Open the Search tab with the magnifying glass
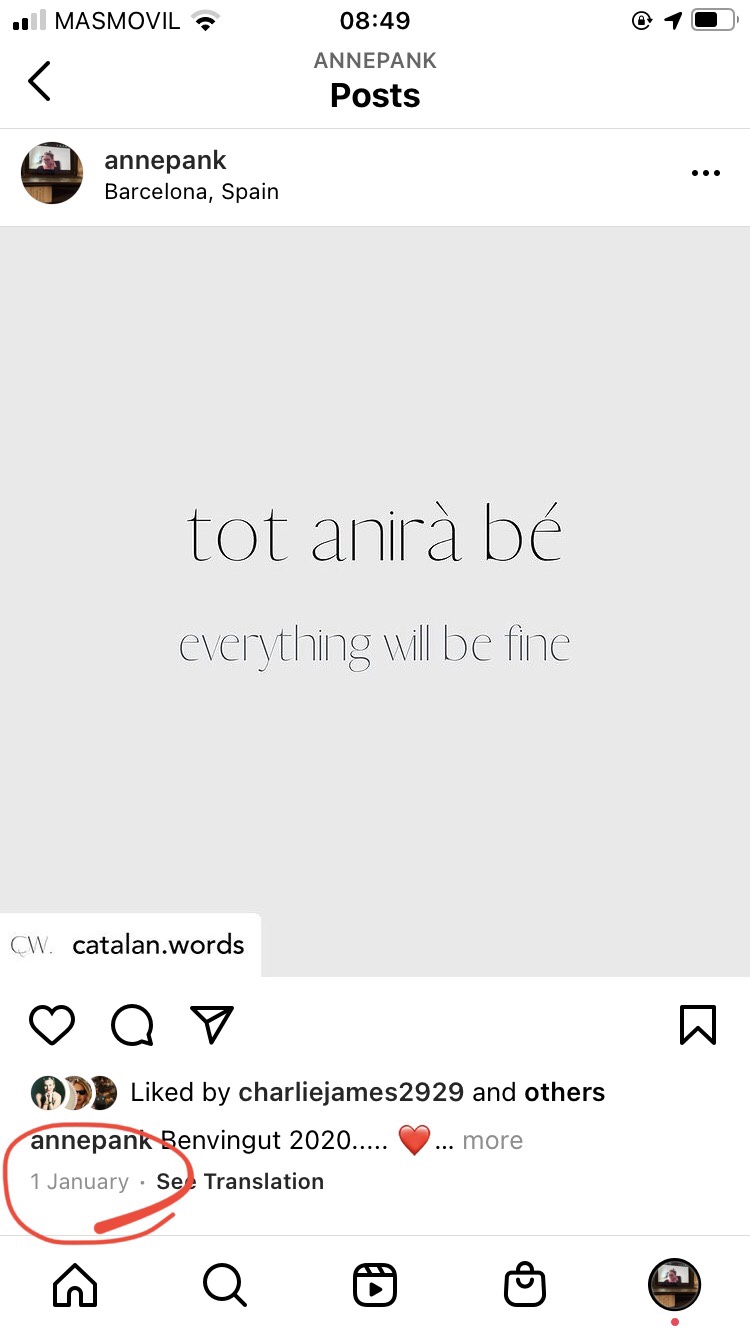The width and height of the screenshot is (750, 1334). [x=225, y=1285]
